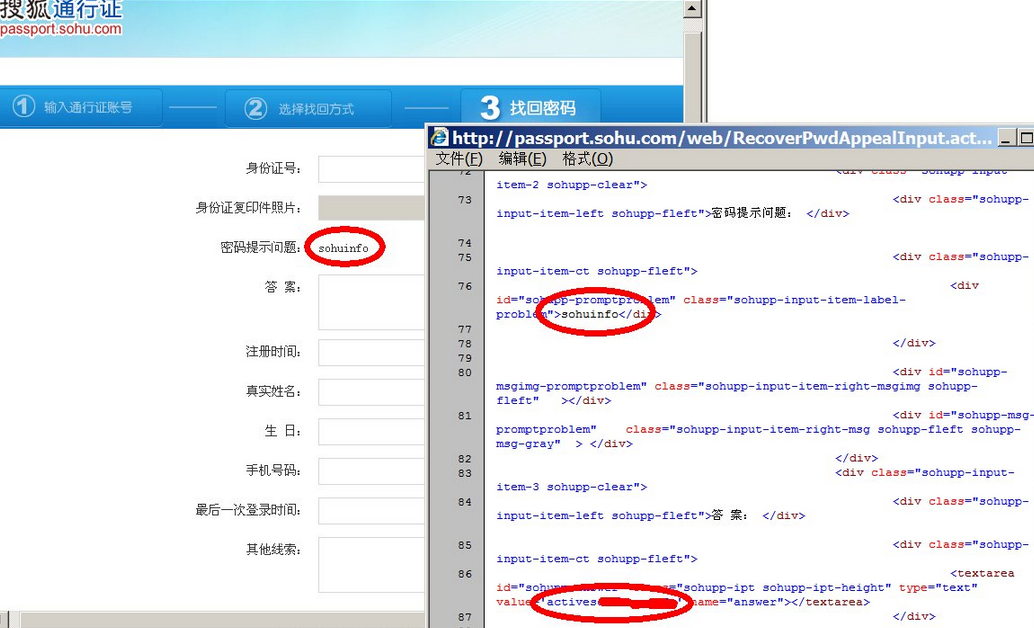Select the step 2 circled numeral icon

[x=255, y=107]
